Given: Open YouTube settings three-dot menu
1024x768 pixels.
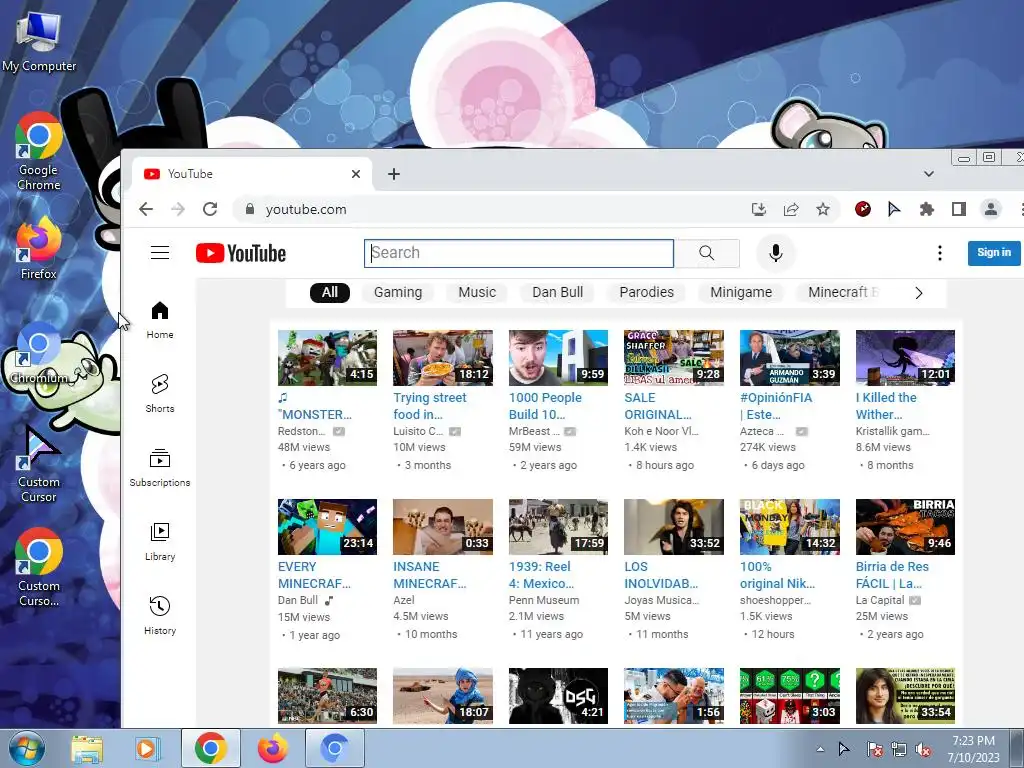Looking at the screenshot, I should point(940,253).
